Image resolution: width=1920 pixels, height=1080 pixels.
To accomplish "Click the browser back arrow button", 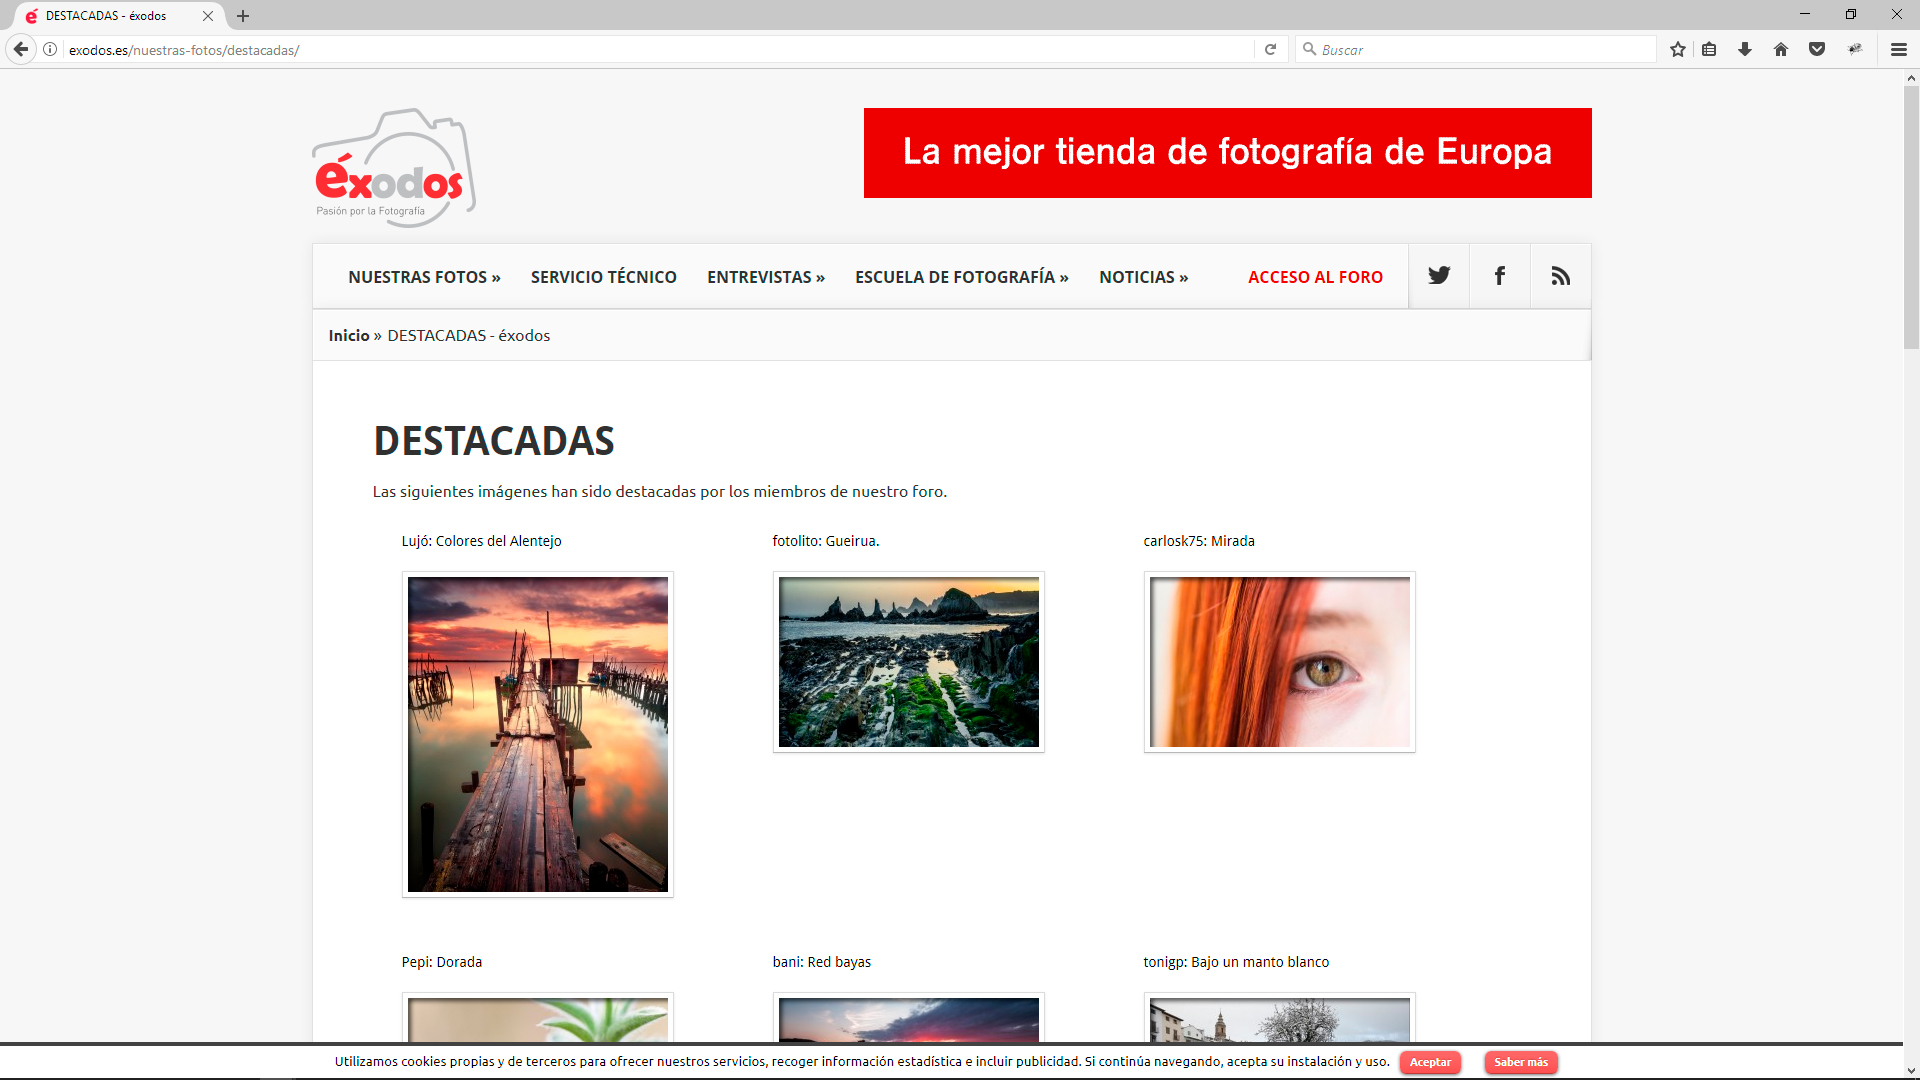I will [x=21, y=49].
